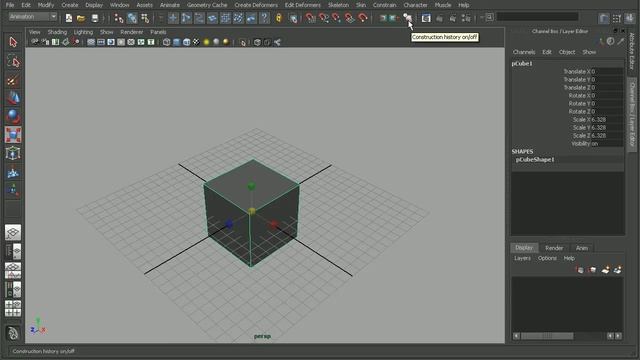Screen dimensions: 640x360
Task: Click the Open Scene folder icon
Action: (x=81, y=18)
